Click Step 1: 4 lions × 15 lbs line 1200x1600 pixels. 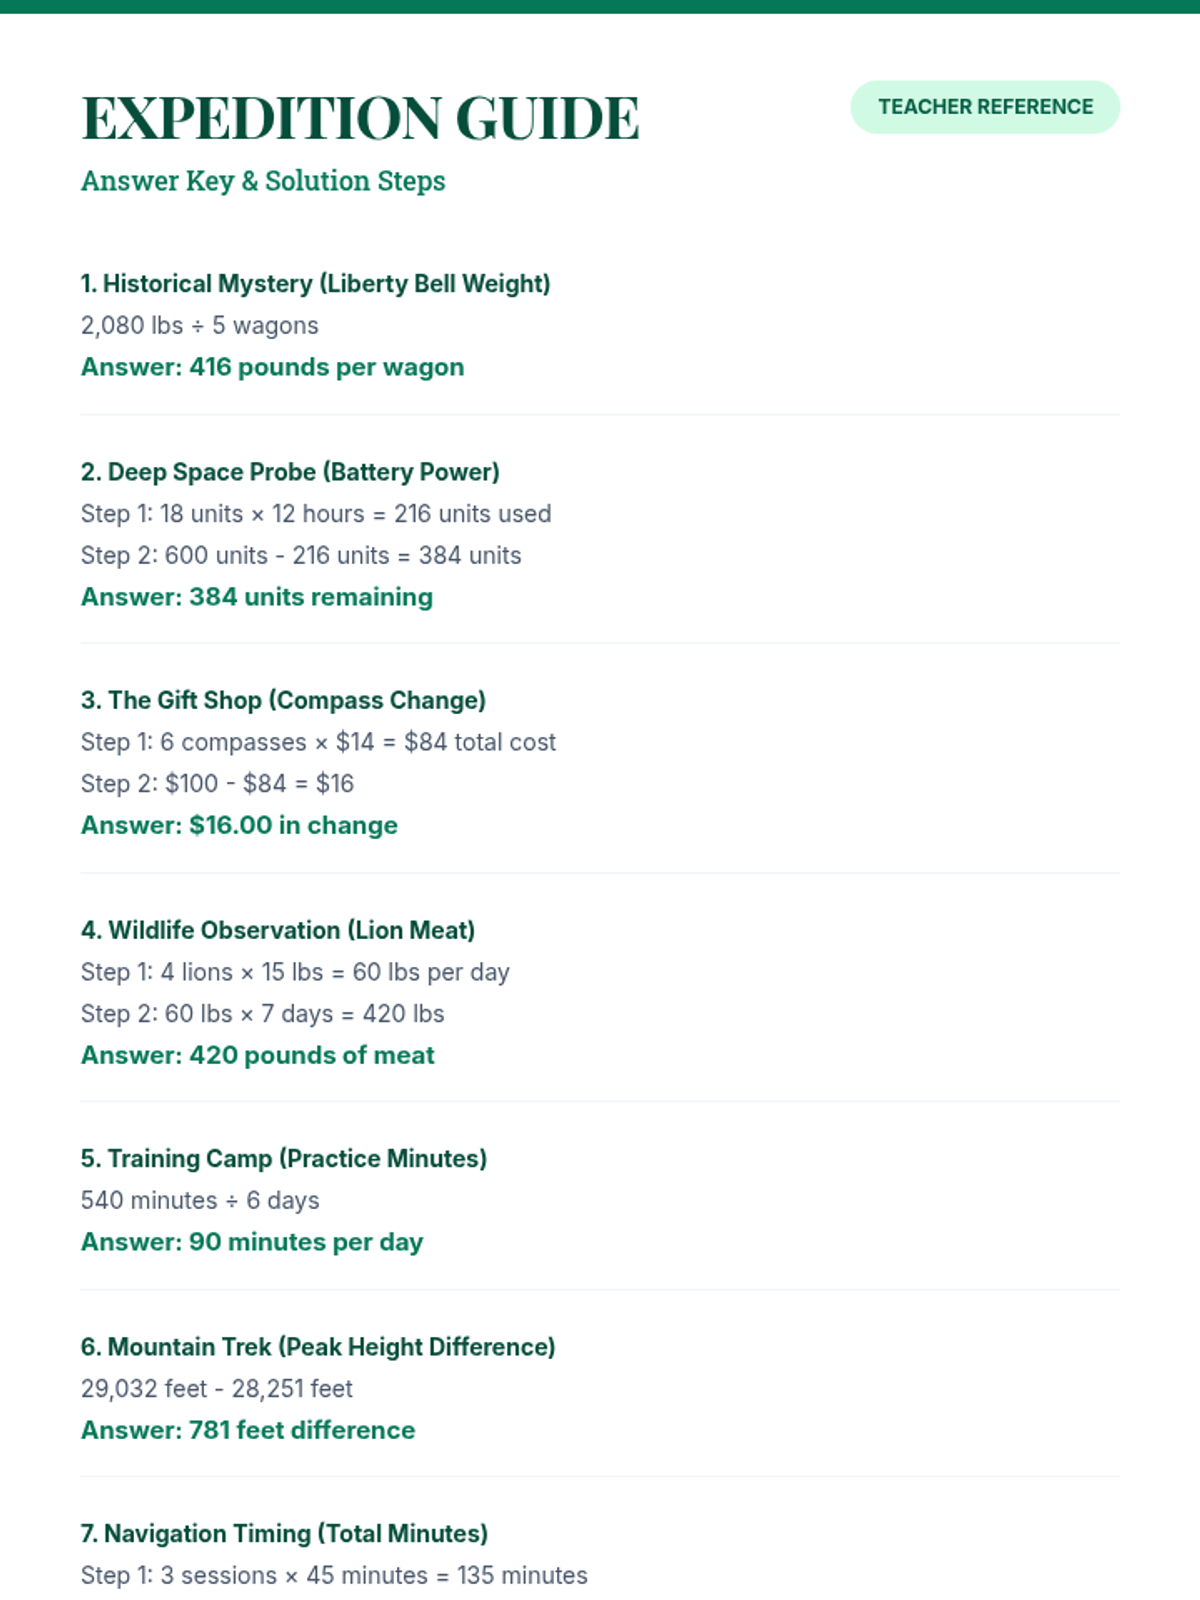click(x=295, y=972)
